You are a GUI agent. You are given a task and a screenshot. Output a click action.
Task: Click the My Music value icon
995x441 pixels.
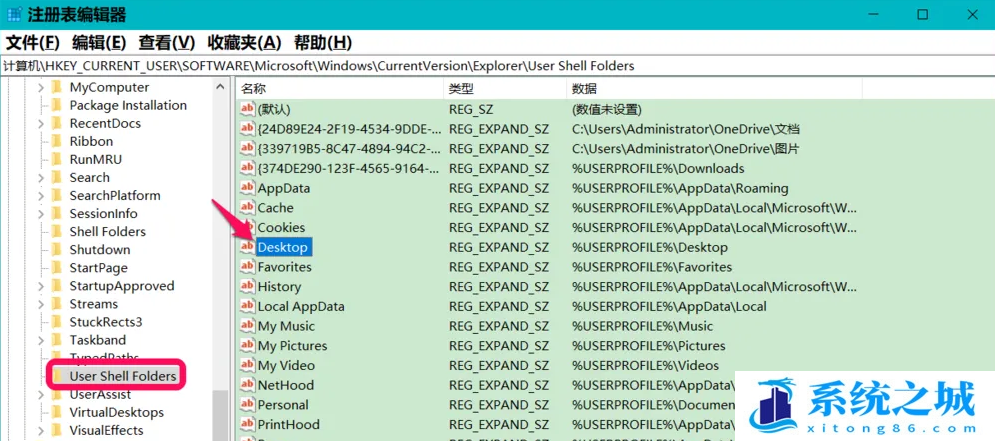point(247,326)
